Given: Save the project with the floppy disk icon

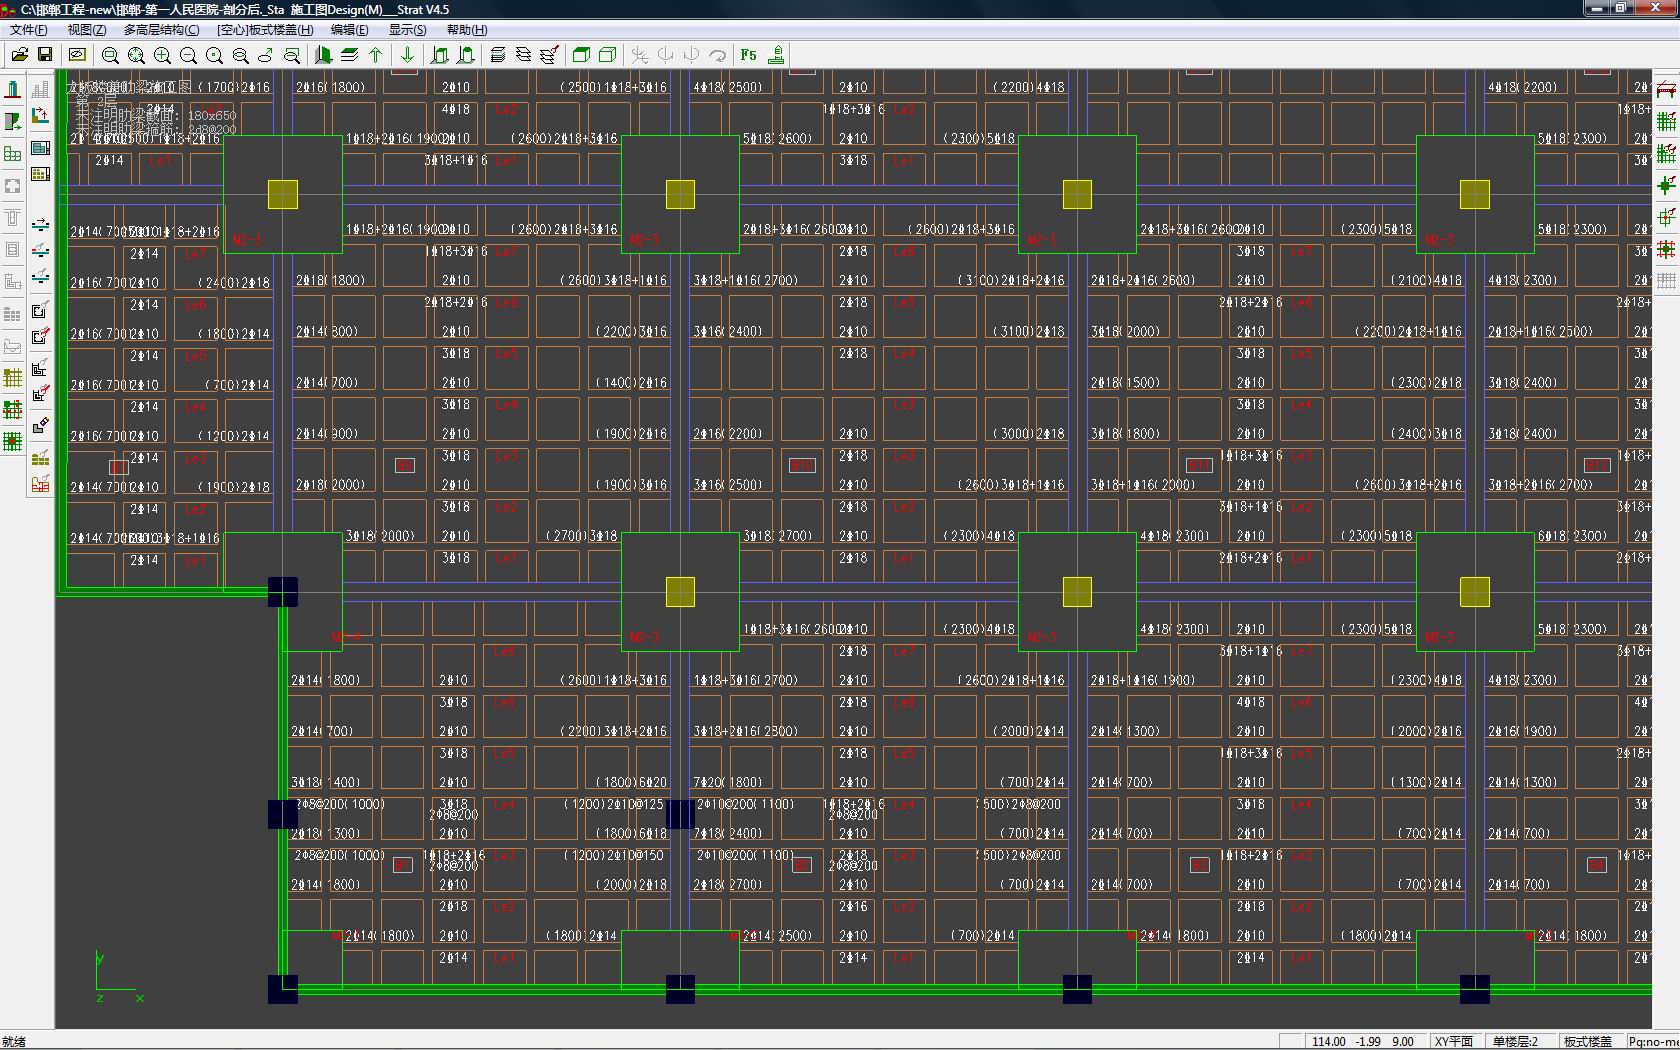Looking at the screenshot, I should point(45,55).
